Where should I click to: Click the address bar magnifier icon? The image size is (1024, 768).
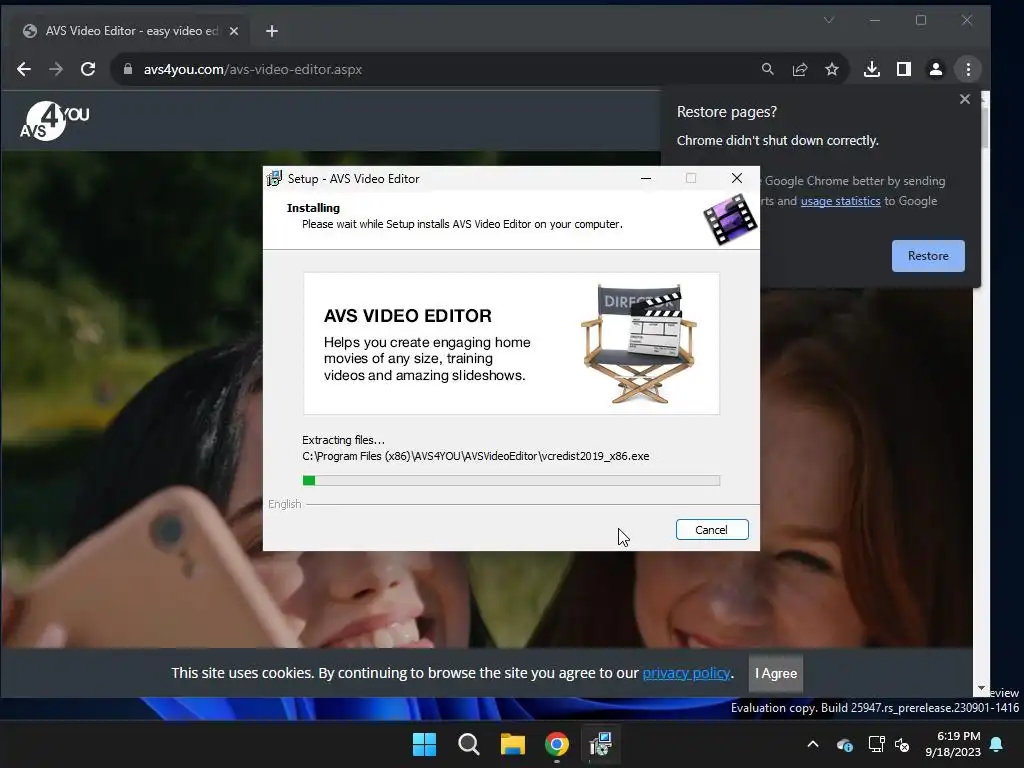pyautogui.click(x=768, y=69)
